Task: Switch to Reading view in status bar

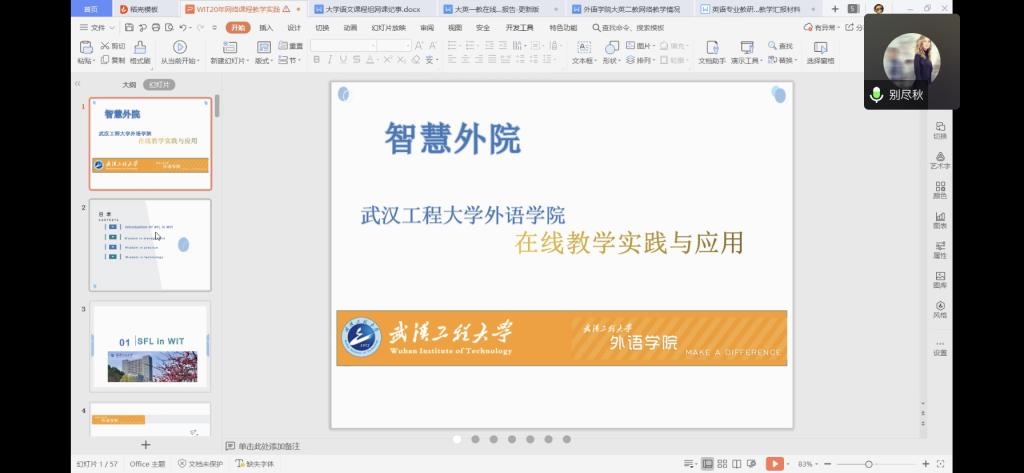Action: (x=737, y=464)
